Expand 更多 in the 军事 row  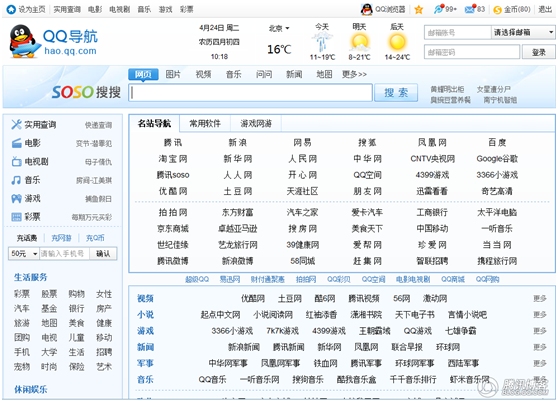pyautogui.click(x=539, y=363)
